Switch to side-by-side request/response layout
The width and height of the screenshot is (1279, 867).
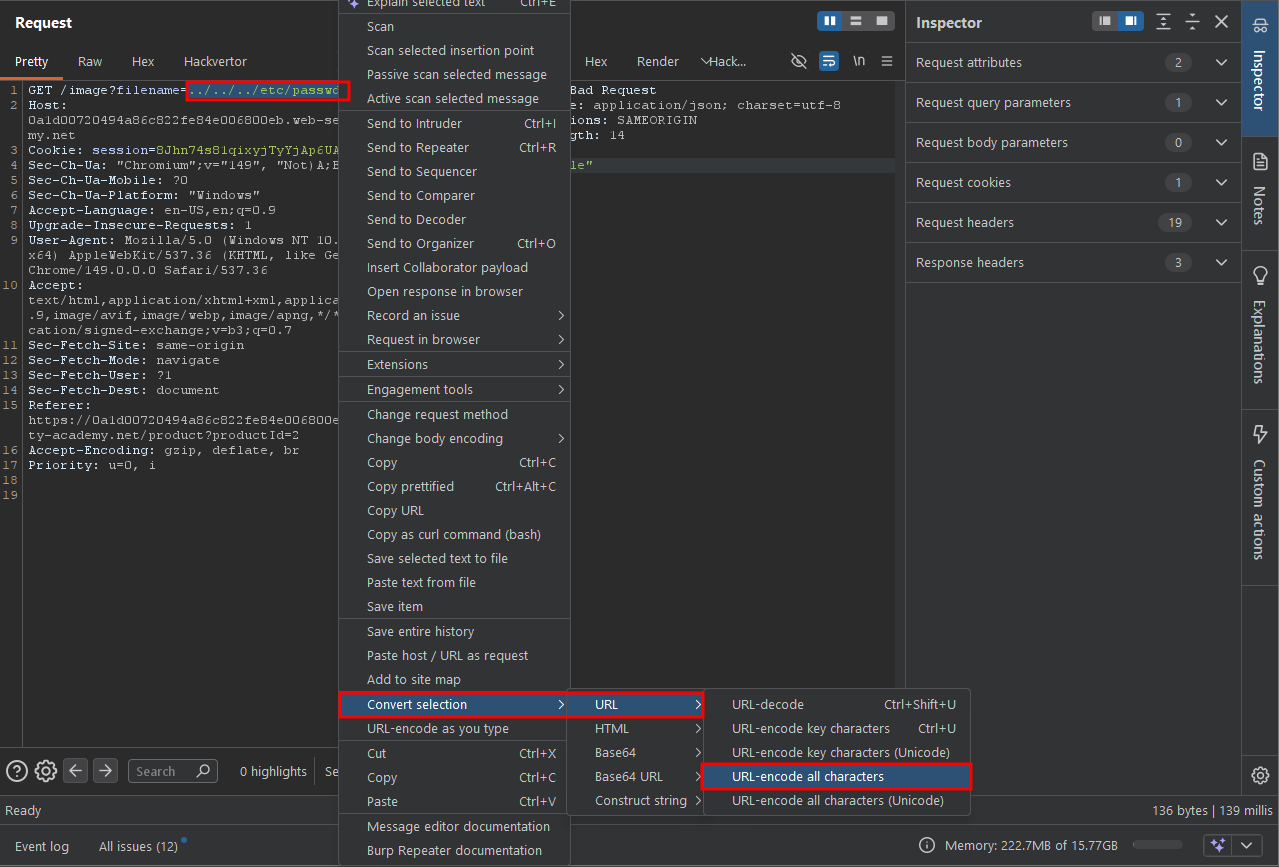pyautogui.click(x=830, y=21)
